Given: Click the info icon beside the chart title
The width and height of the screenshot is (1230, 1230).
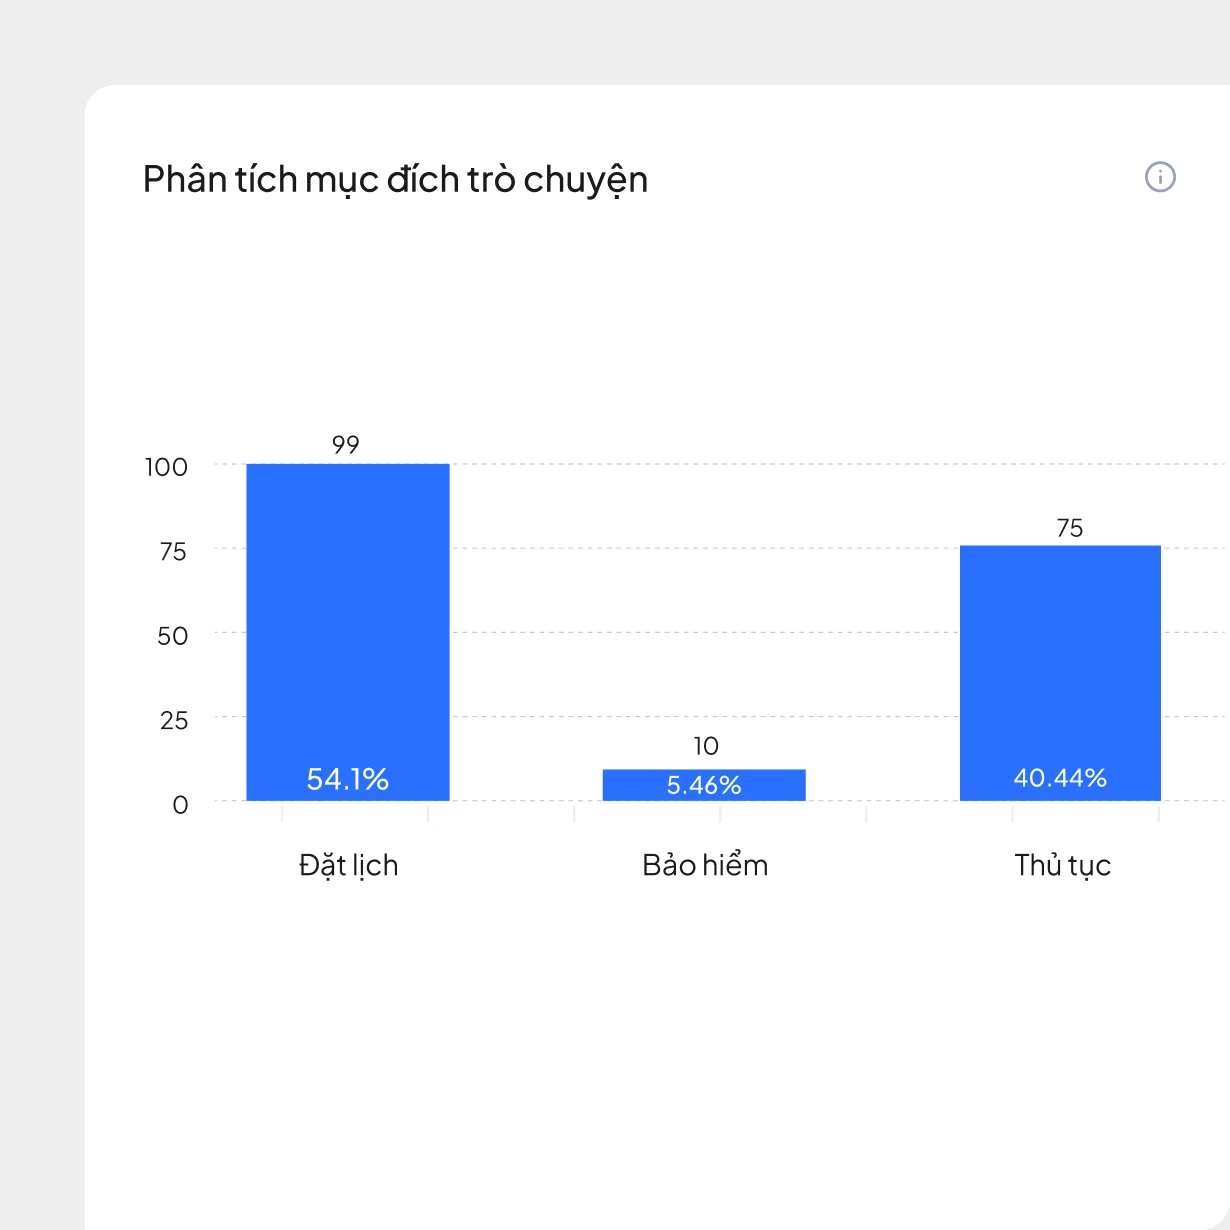Looking at the screenshot, I should (1160, 178).
